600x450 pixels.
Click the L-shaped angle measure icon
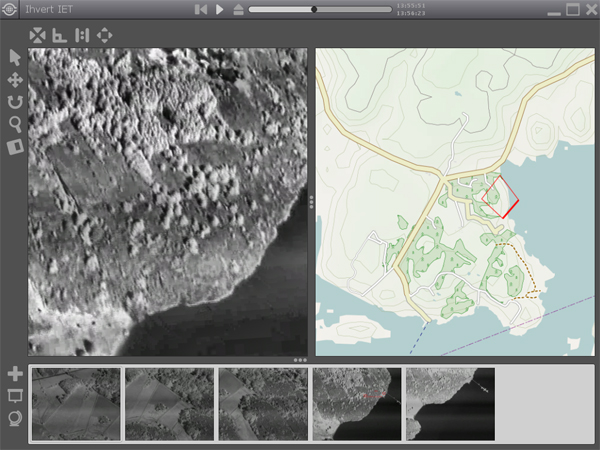pyautogui.click(x=59, y=35)
